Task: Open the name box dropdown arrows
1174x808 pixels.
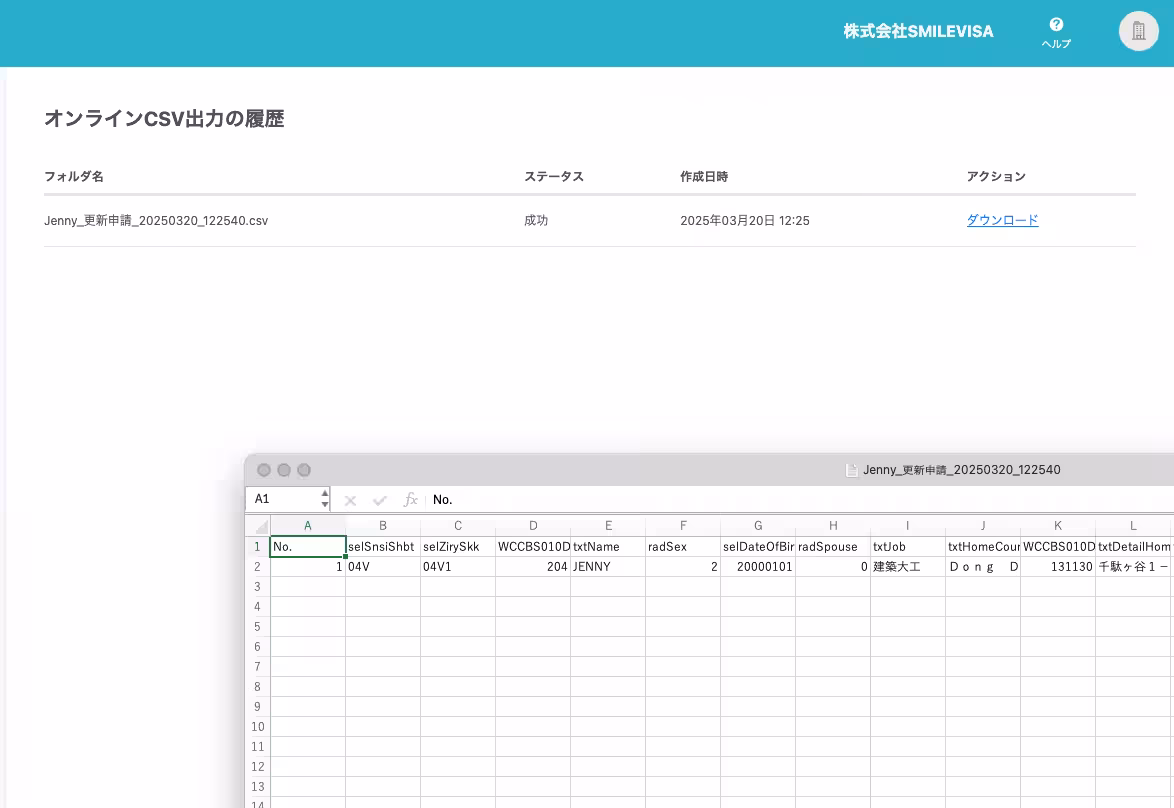Action: click(325, 499)
